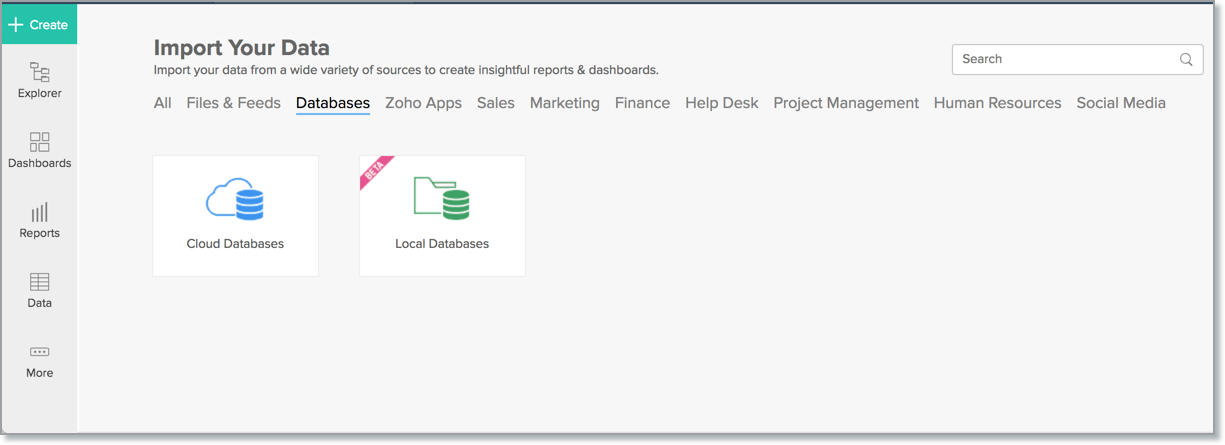1225x445 pixels.
Task: Switch to the All tab
Action: click(162, 103)
